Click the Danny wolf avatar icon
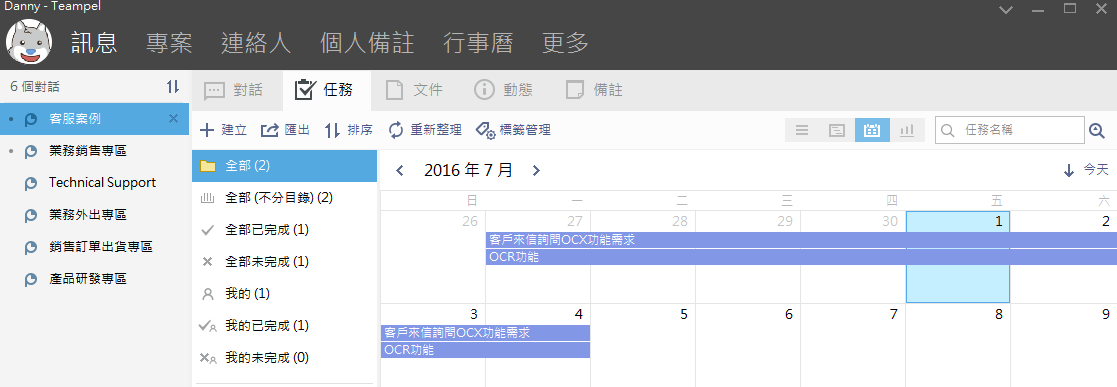Screen dimensions: 1117x387 tap(28, 42)
